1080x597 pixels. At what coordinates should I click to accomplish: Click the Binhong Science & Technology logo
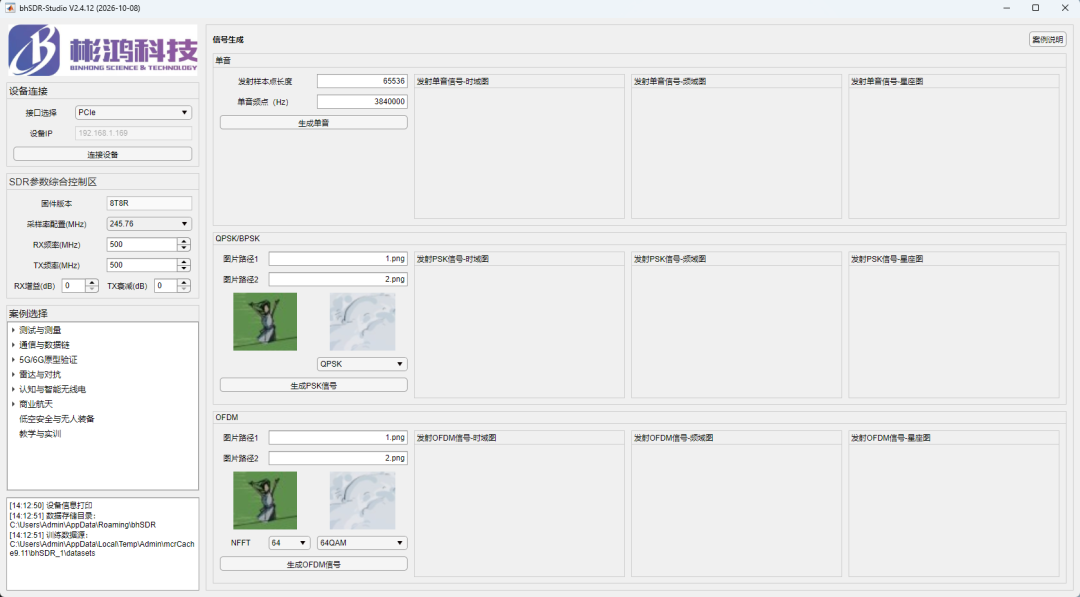(103, 50)
